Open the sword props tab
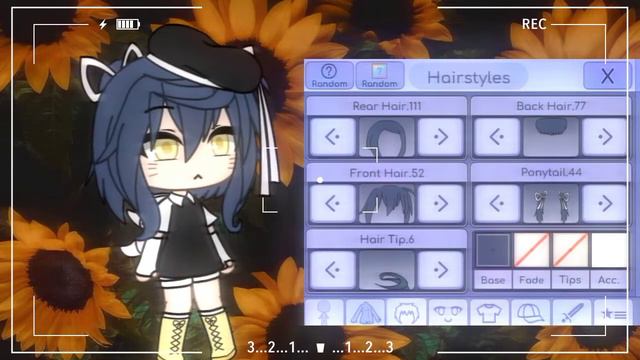The image size is (640, 360). click(572, 312)
